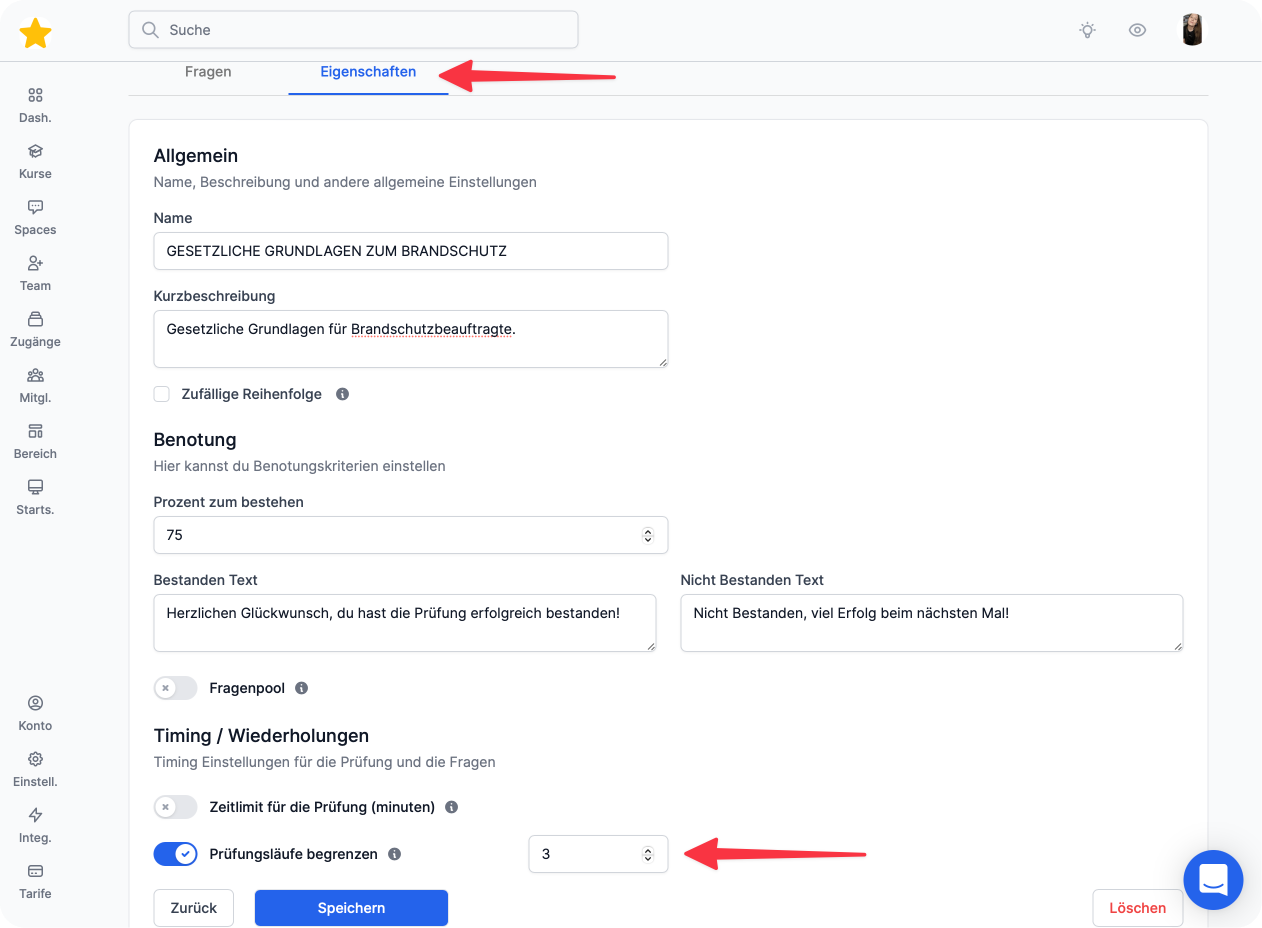Enable Zufällige Reihenfolge checkbox
The height and width of the screenshot is (928, 1262).
coord(162,394)
